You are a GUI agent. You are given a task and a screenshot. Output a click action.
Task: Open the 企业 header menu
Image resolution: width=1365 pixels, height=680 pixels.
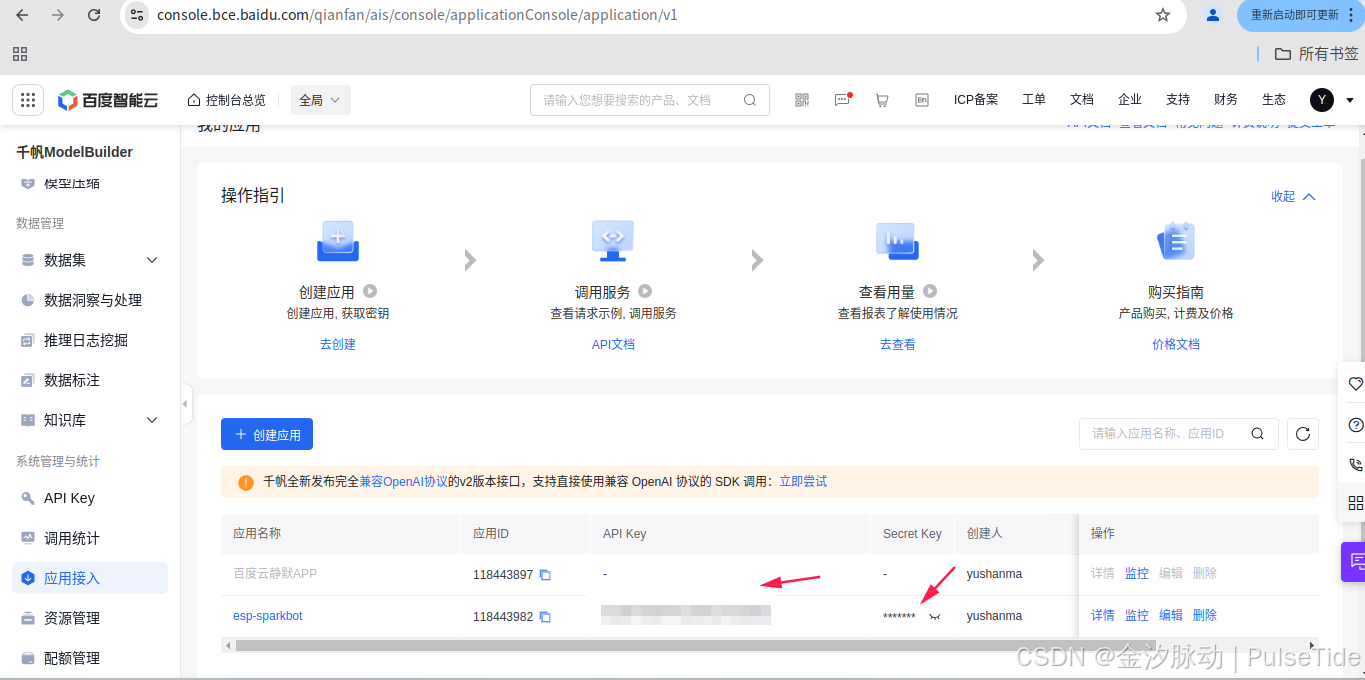tap(1130, 100)
